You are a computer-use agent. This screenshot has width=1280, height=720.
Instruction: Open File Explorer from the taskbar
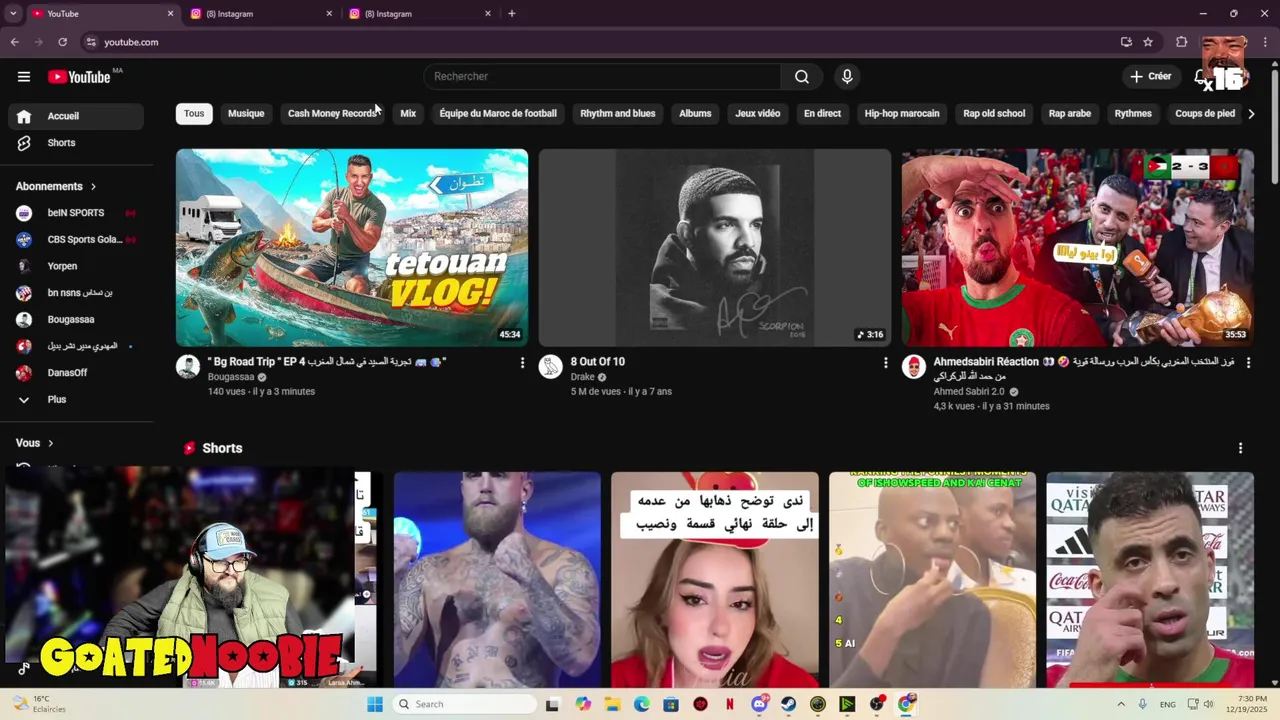pyautogui.click(x=612, y=704)
